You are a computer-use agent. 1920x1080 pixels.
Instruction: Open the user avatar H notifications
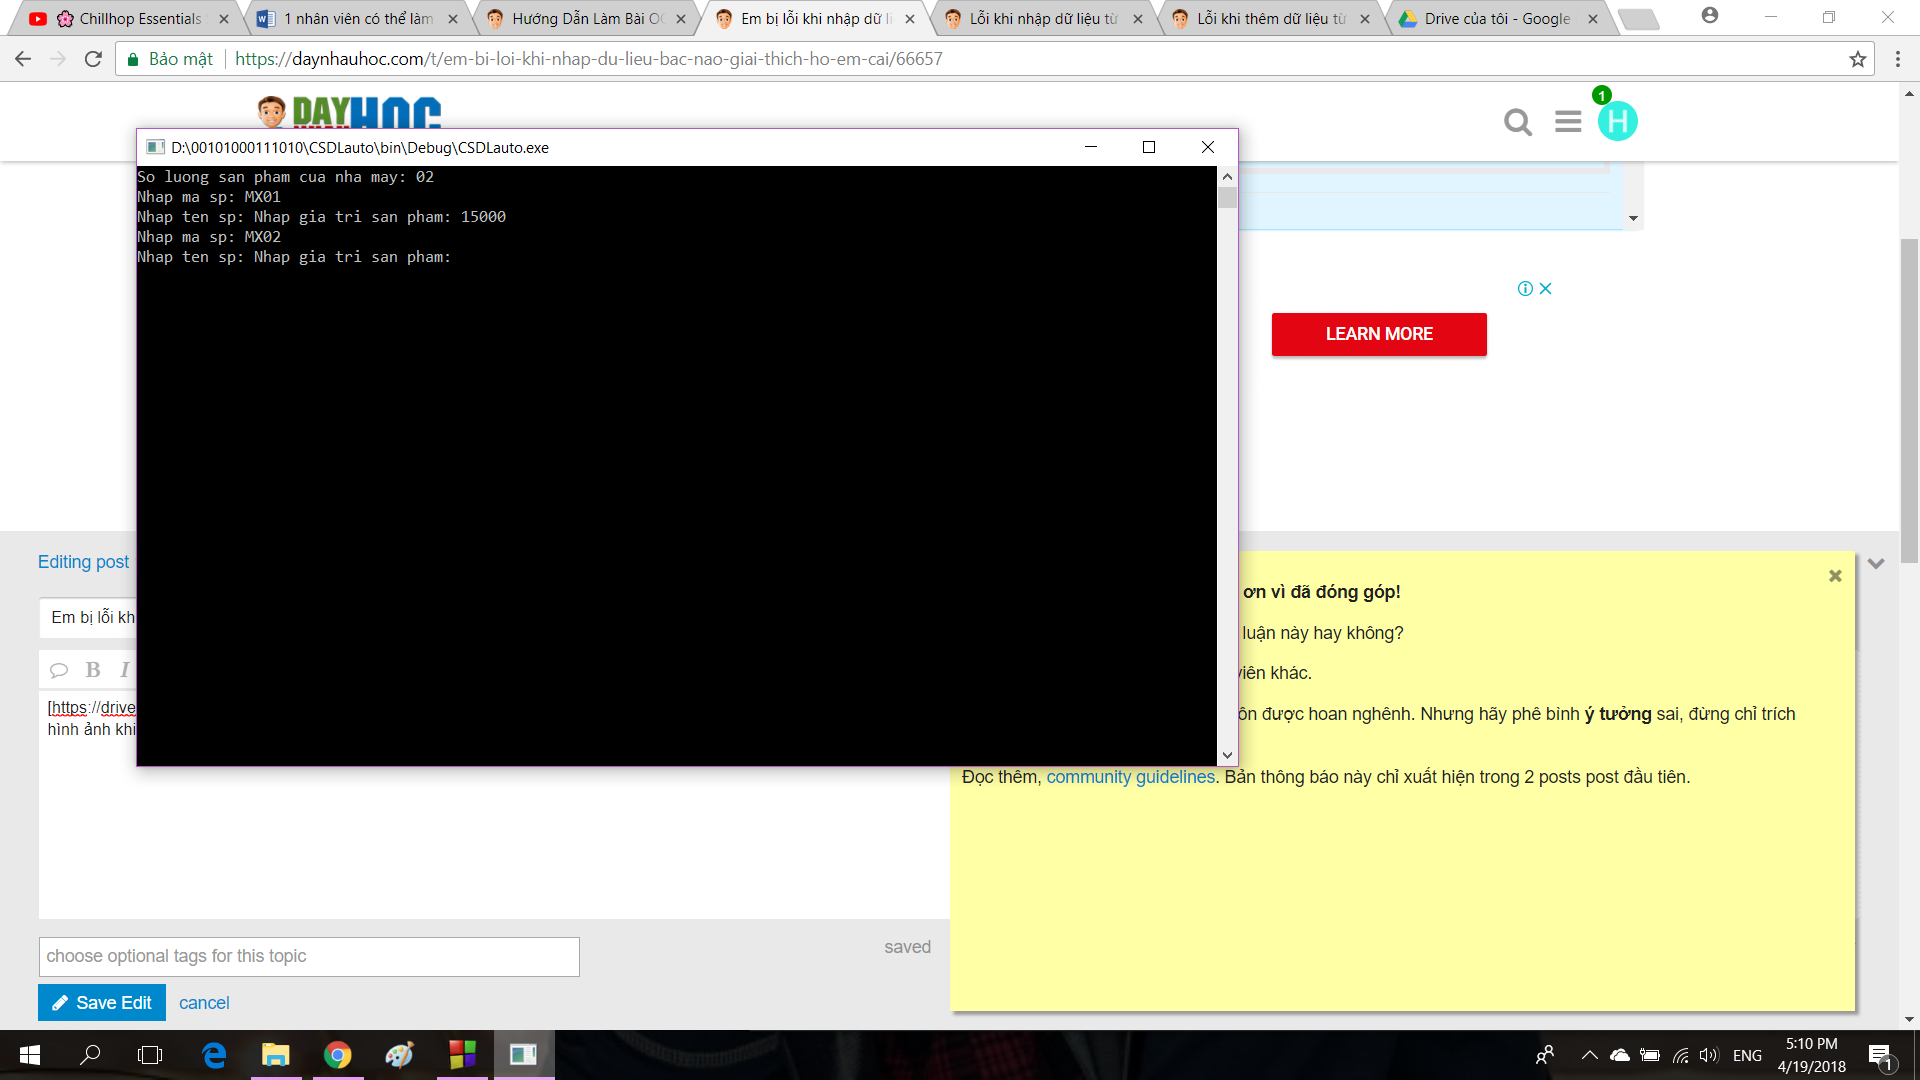pos(1617,122)
